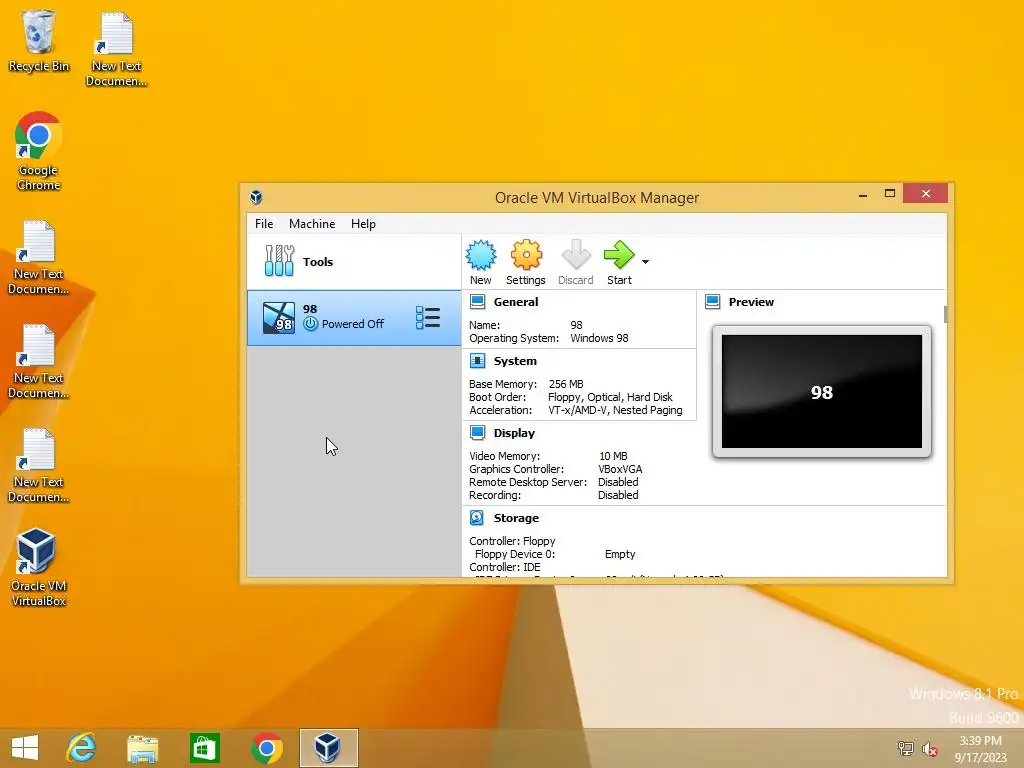Image resolution: width=1024 pixels, height=768 pixels.
Task: Start the VM with green arrow
Action: point(618,255)
